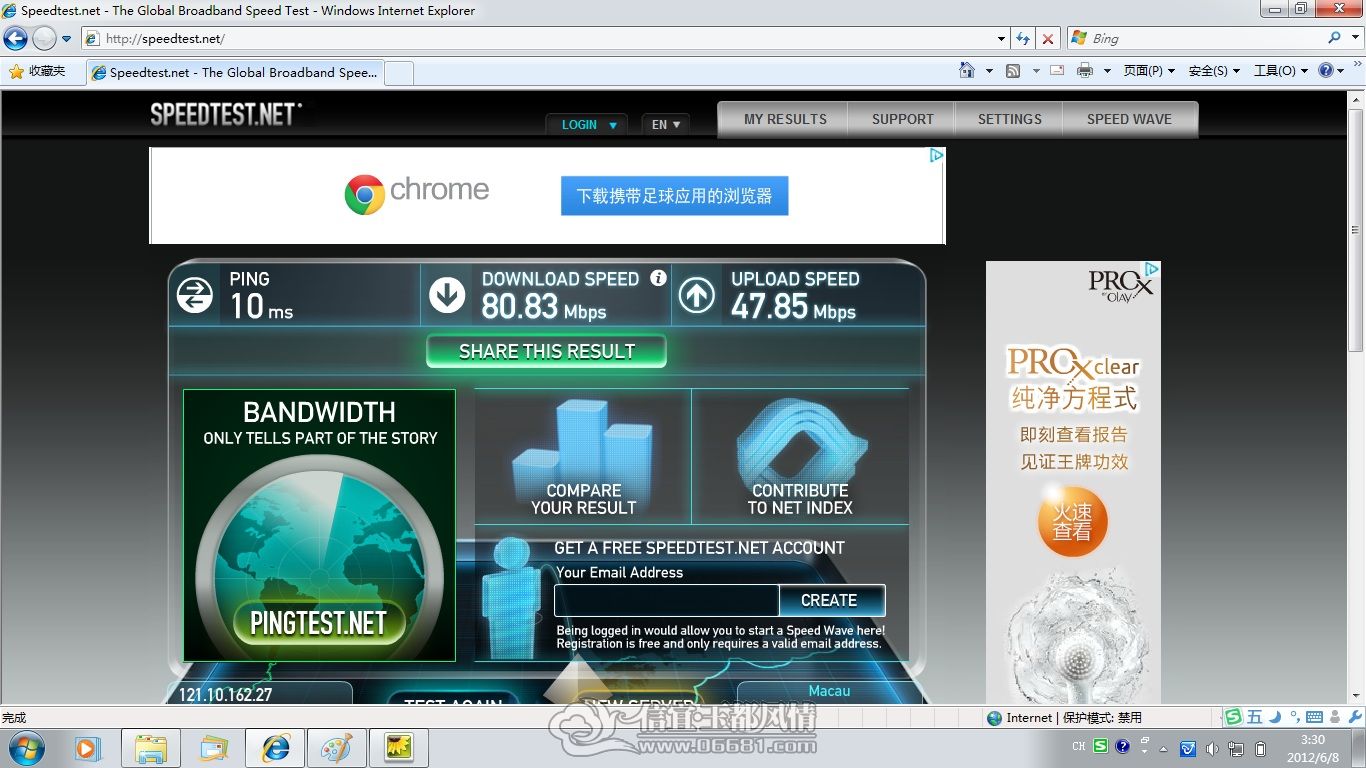Click the CREATE account button
1366x768 pixels.
(x=830, y=600)
